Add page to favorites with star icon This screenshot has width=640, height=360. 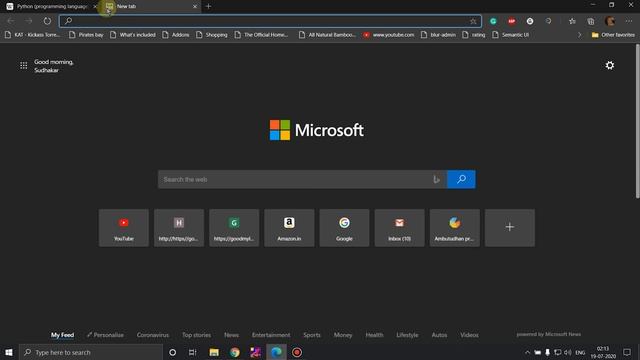(x=473, y=21)
